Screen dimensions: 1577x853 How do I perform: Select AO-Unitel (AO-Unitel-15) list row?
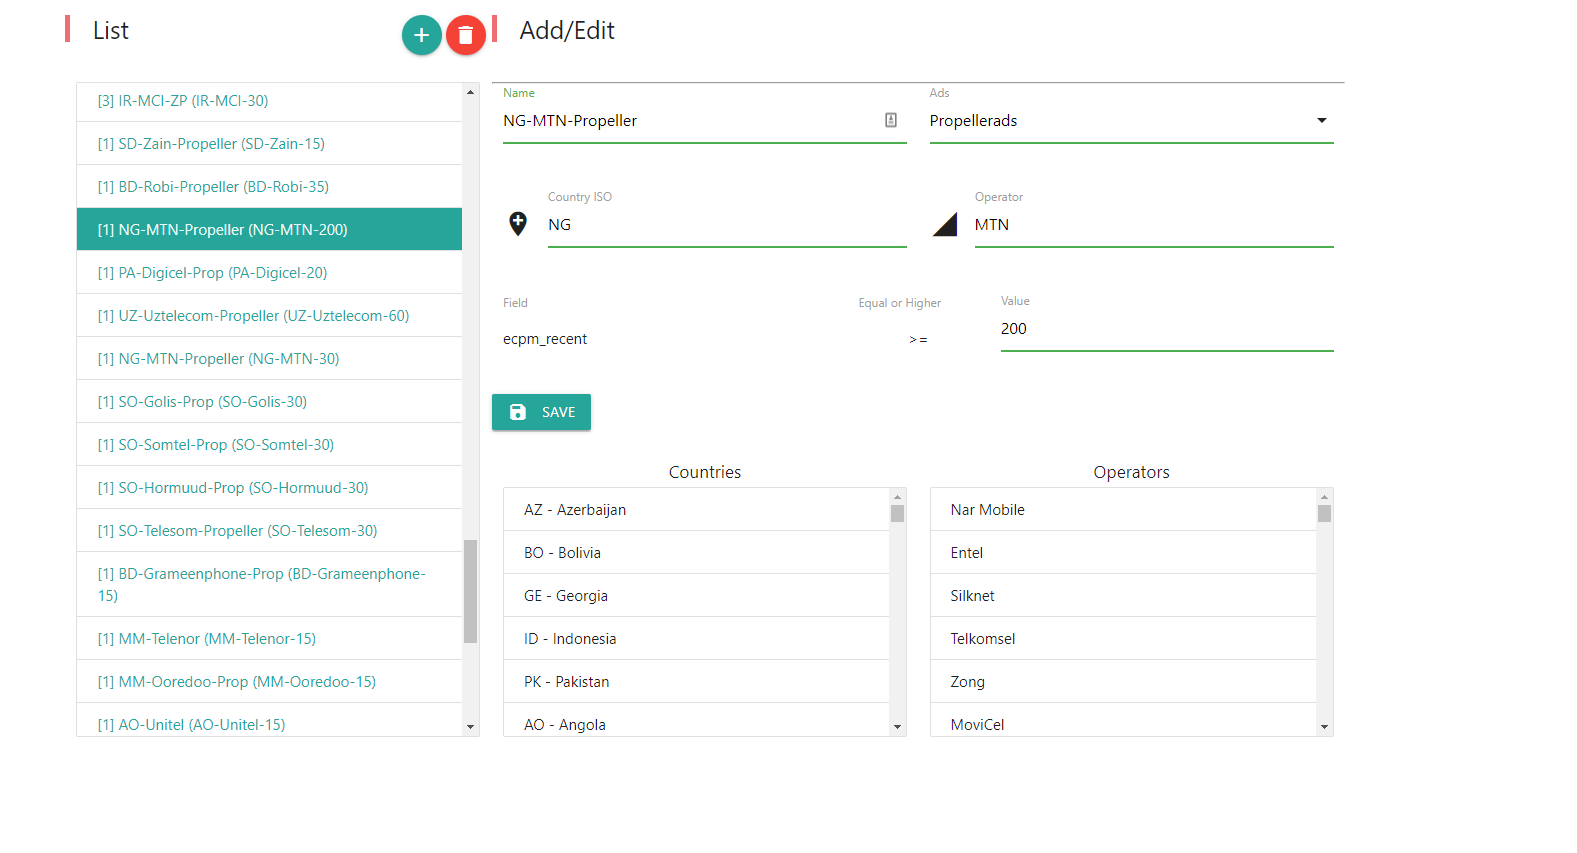point(269,722)
